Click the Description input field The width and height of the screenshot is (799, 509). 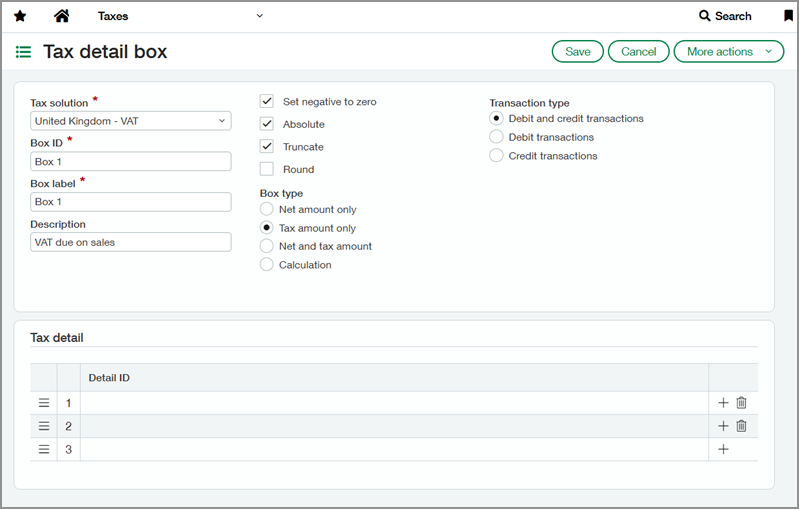130,242
